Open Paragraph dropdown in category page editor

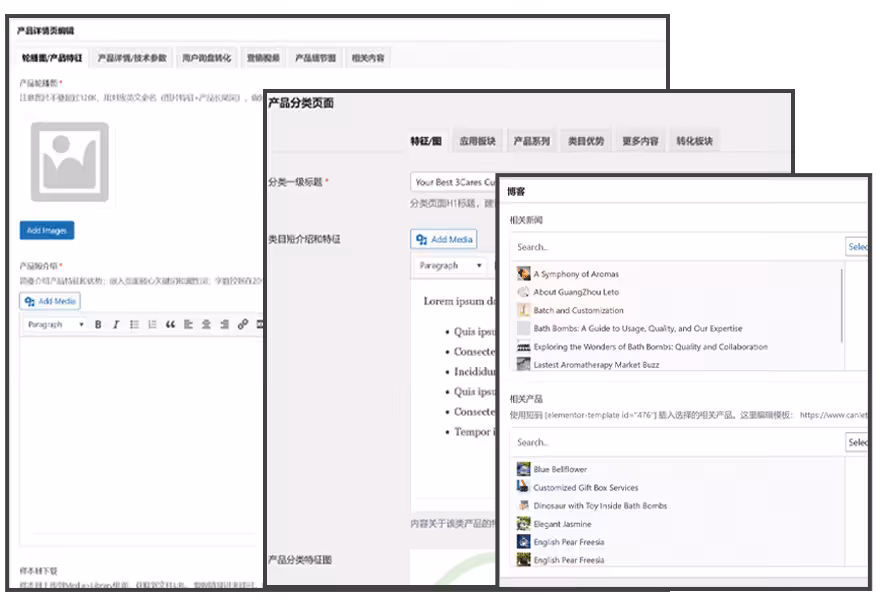pos(450,265)
